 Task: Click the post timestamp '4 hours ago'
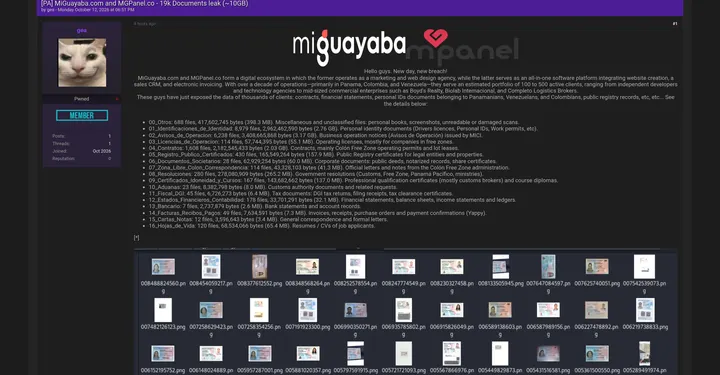point(145,24)
